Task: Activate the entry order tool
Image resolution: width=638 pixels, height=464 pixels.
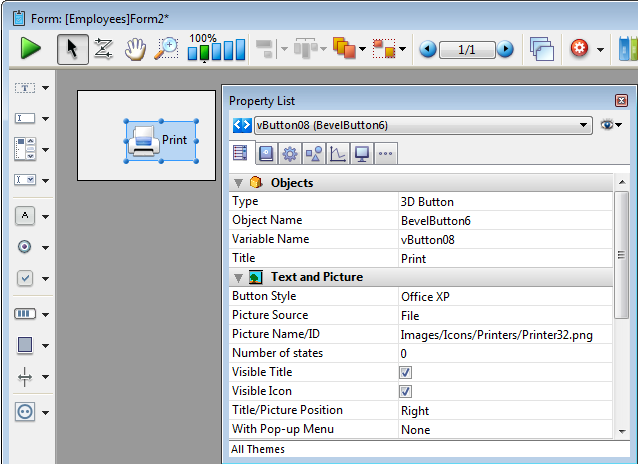Action: pyautogui.click(x=102, y=48)
